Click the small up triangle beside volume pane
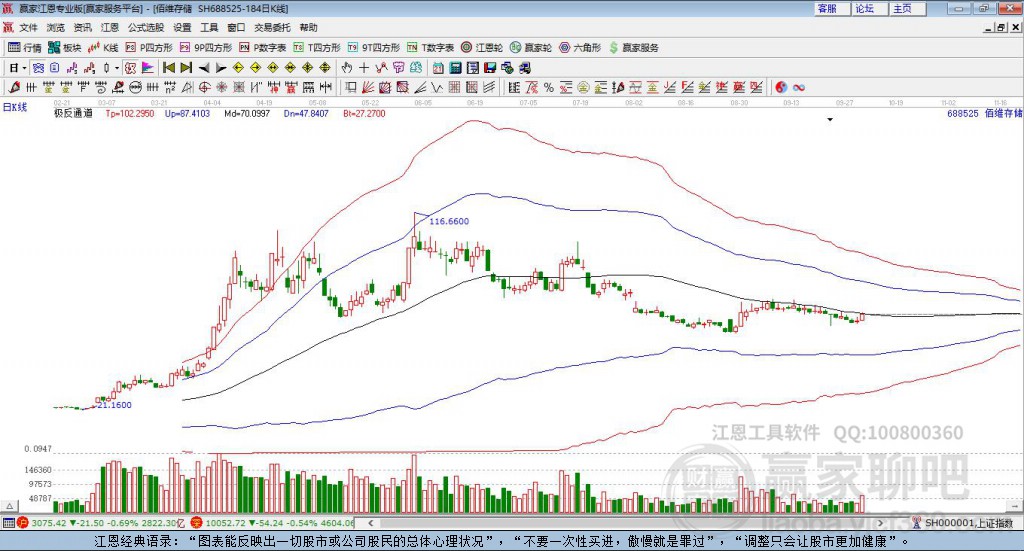This screenshot has height=551, width=1024. [x=9, y=506]
